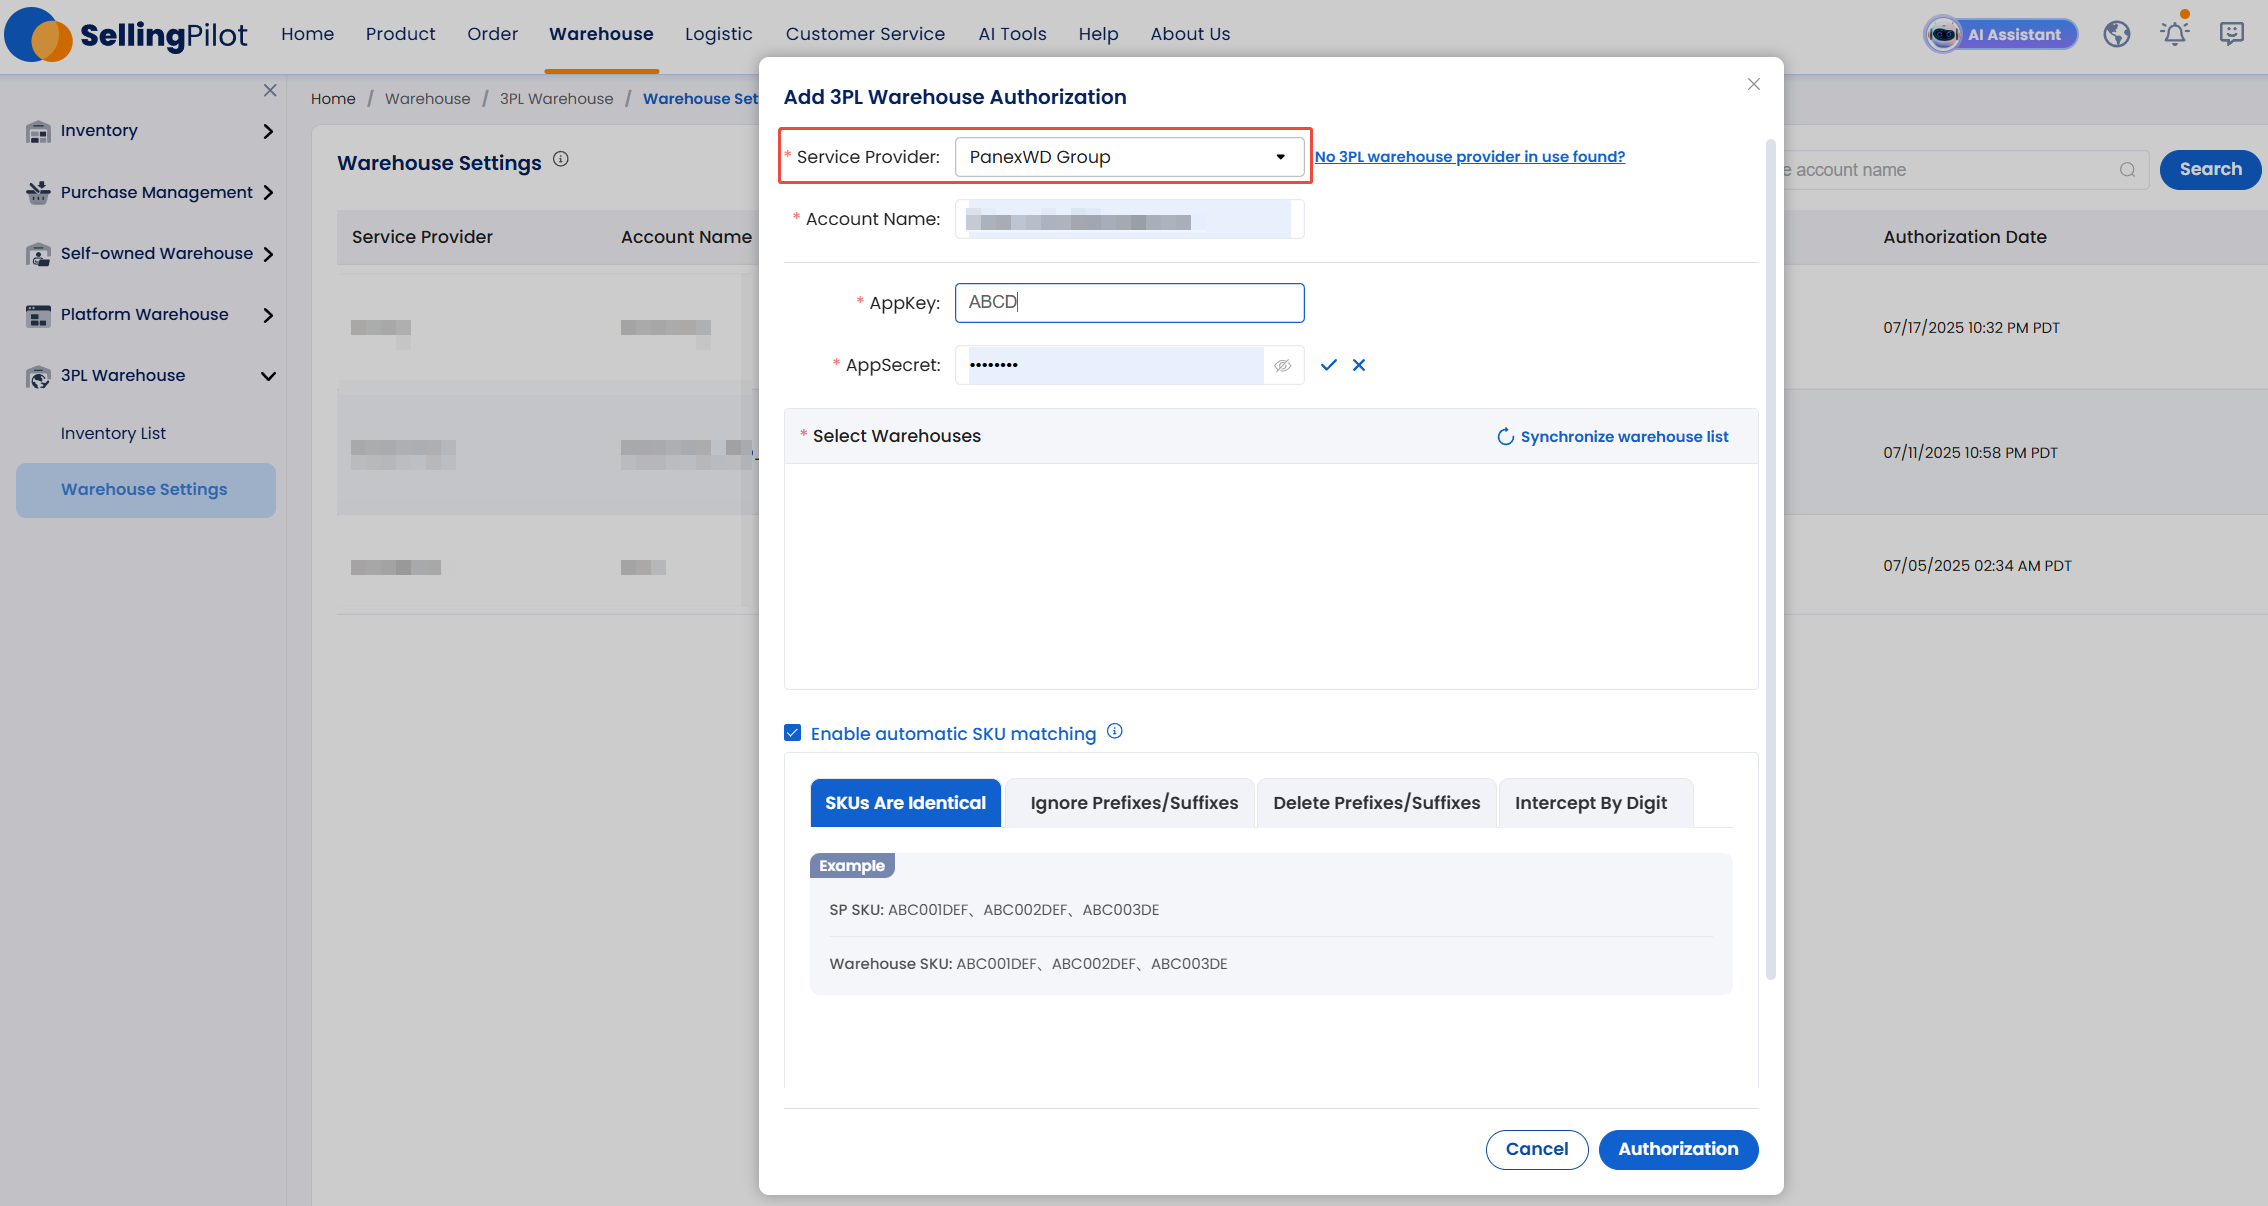Click the 07/05/2025 02:34 AM PDT date cell
The height and width of the screenshot is (1206, 2268).
click(1977, 566)
